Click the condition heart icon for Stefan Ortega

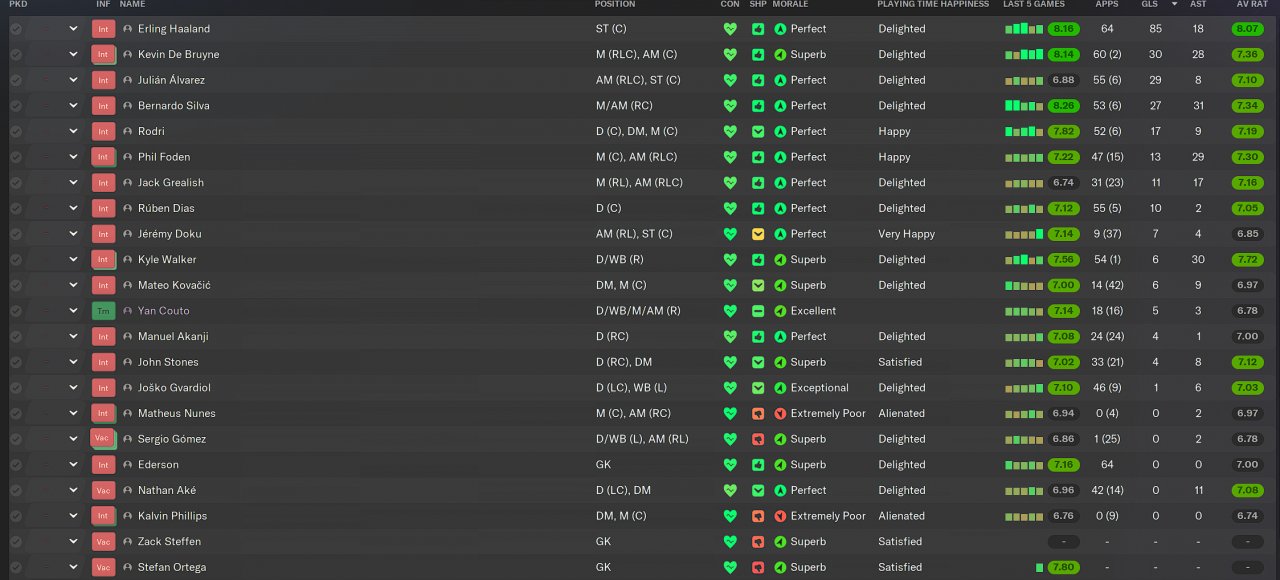[x=730, y=567]
